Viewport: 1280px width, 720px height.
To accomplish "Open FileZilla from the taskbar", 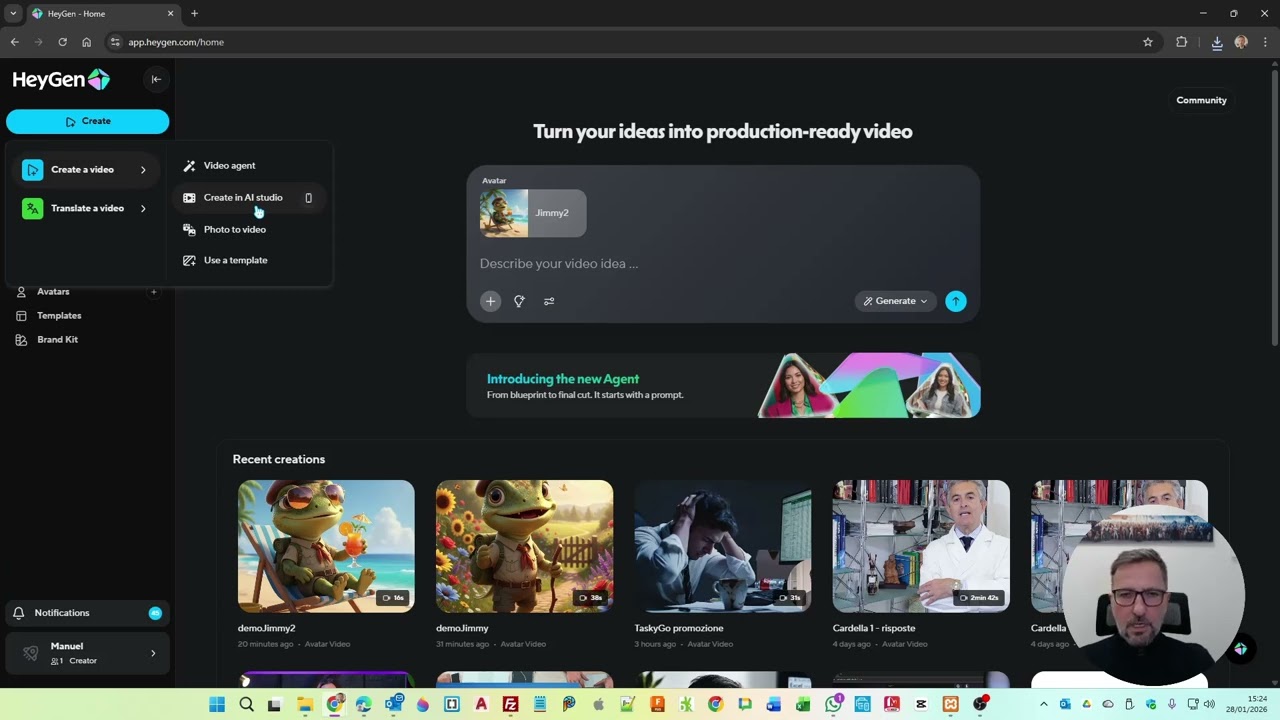I will click(x=510, y=705).
